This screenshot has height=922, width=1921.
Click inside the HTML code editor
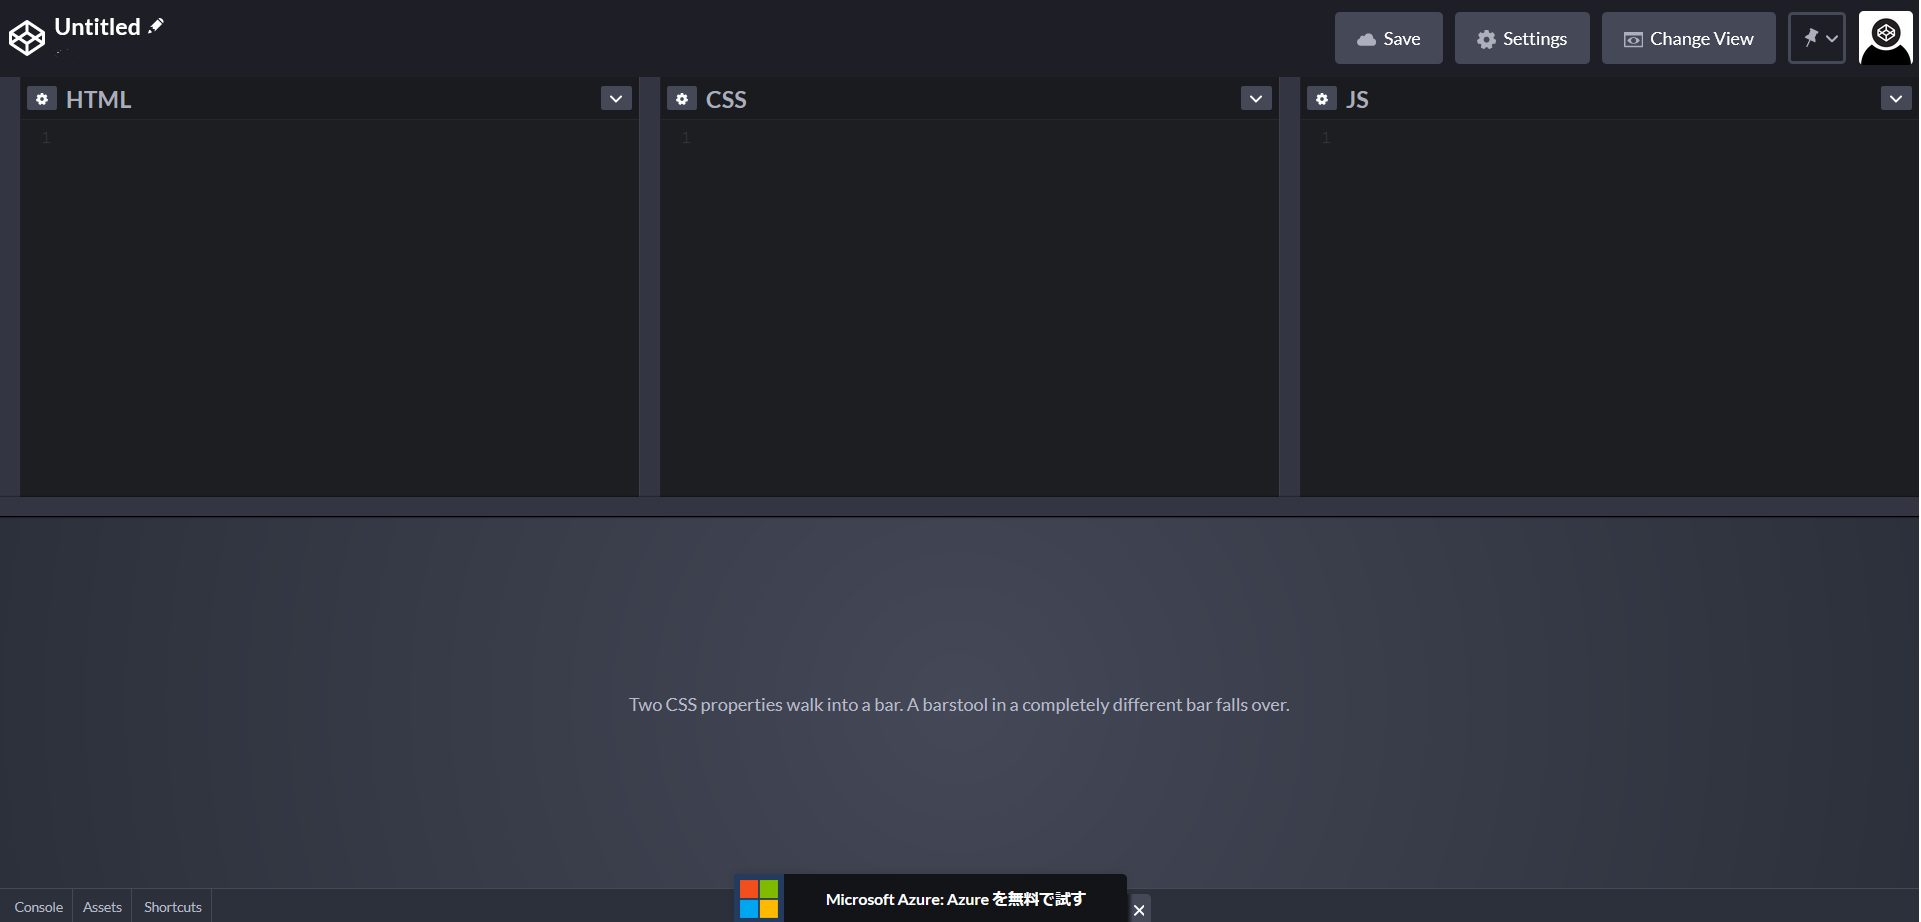[x=330, y=300]
